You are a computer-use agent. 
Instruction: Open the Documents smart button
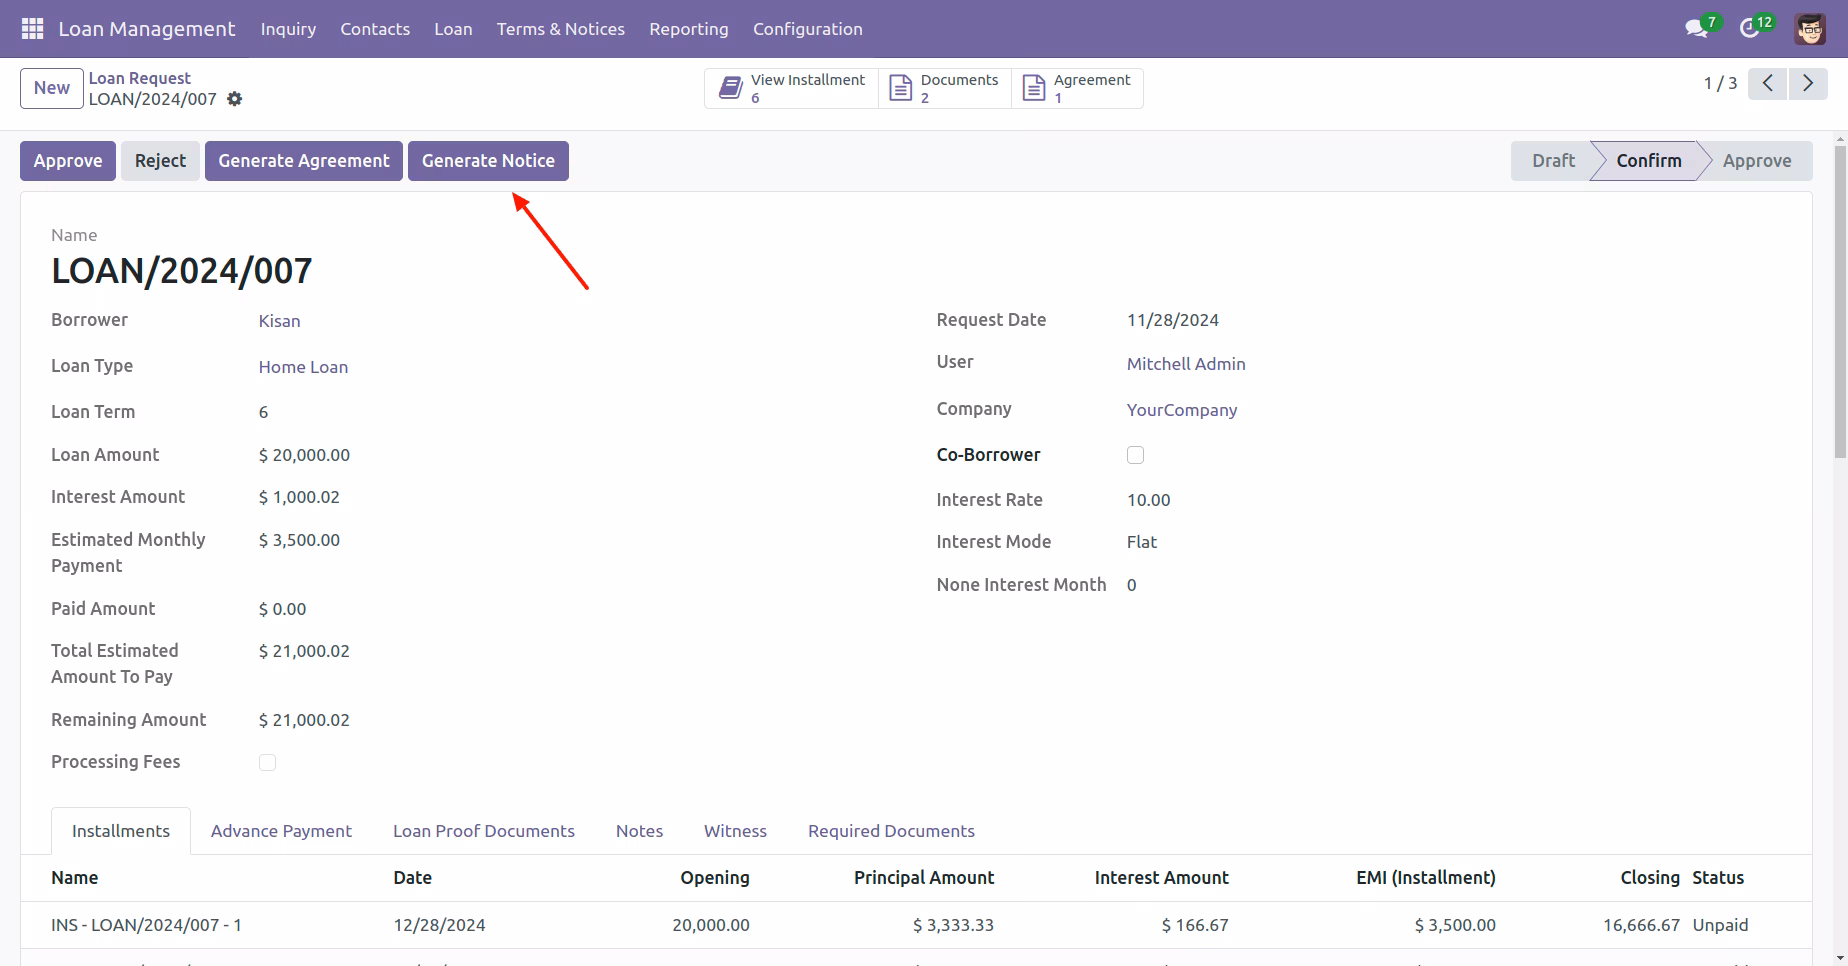(945, 88)
